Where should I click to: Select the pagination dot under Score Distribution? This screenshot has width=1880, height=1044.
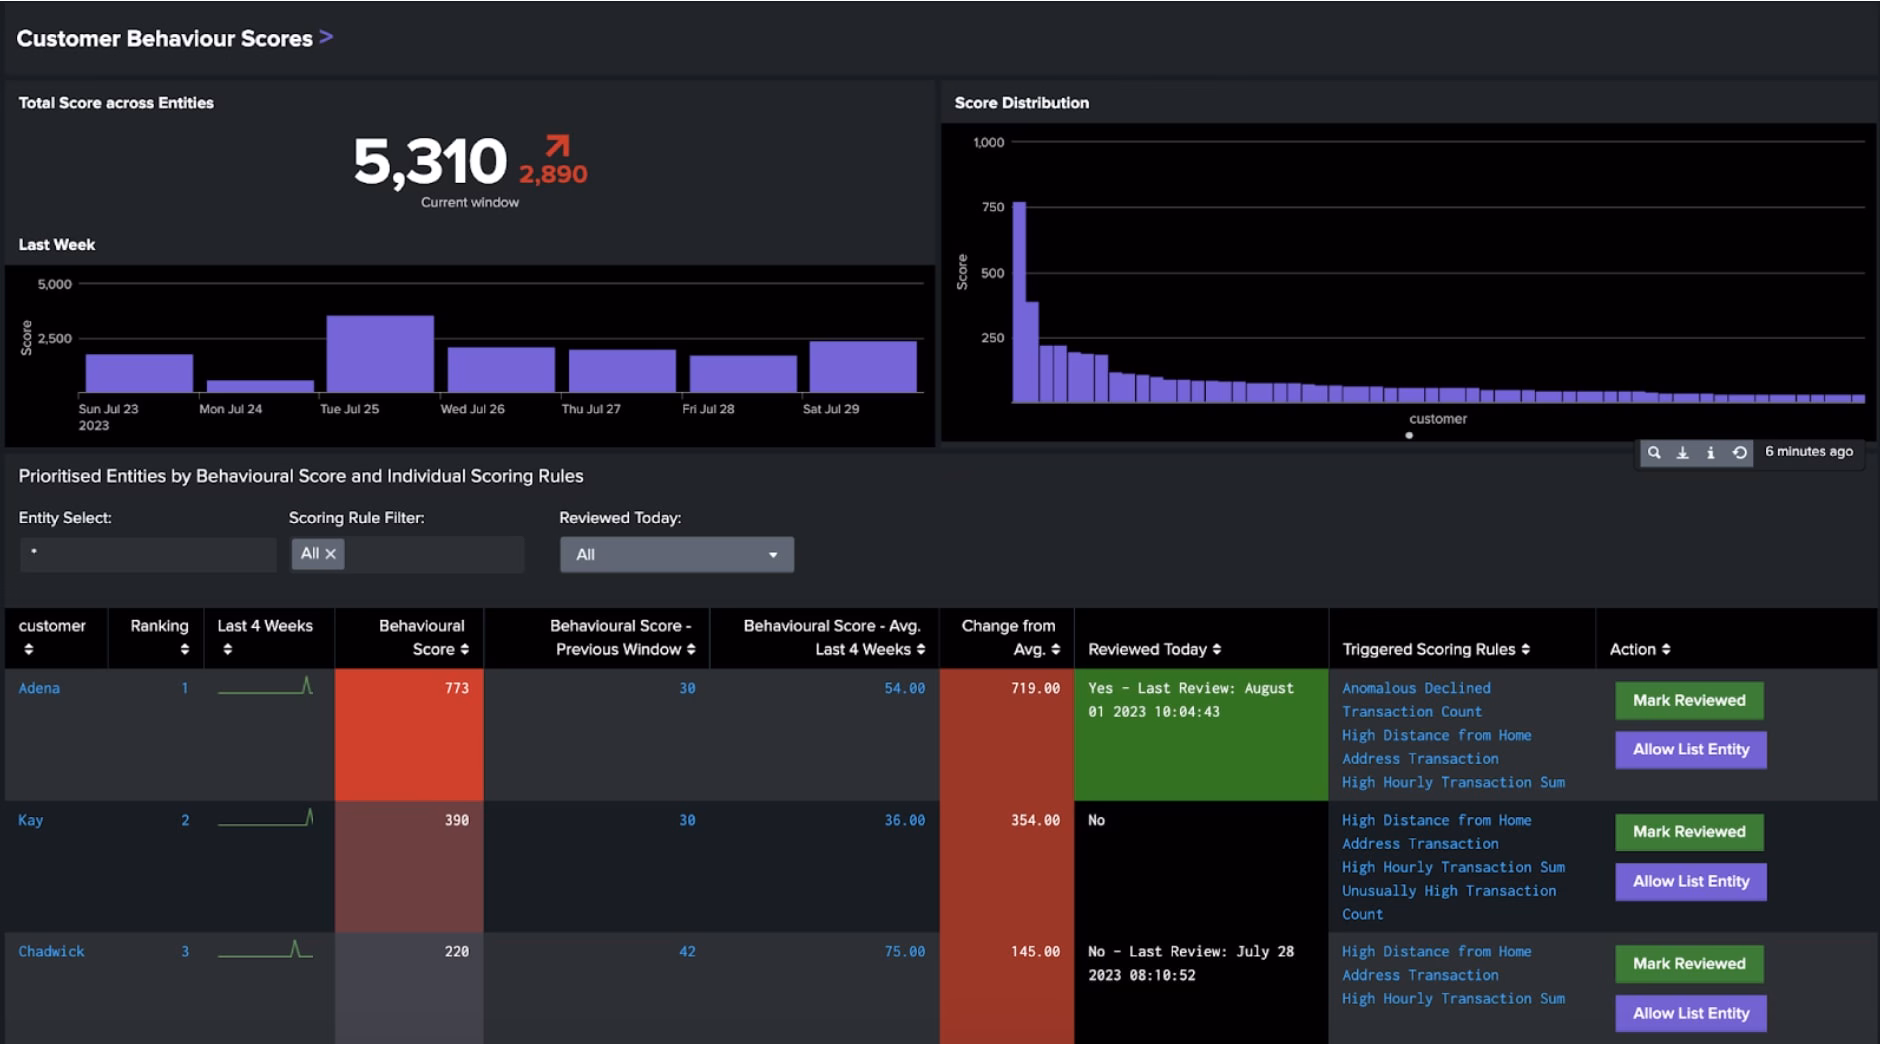[x=1410, y=434]
